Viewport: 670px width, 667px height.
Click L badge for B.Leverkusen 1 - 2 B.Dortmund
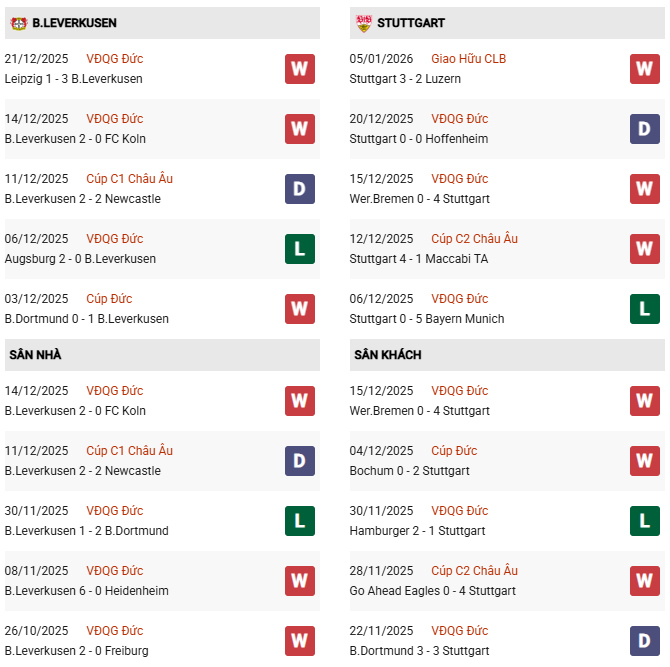299,521
